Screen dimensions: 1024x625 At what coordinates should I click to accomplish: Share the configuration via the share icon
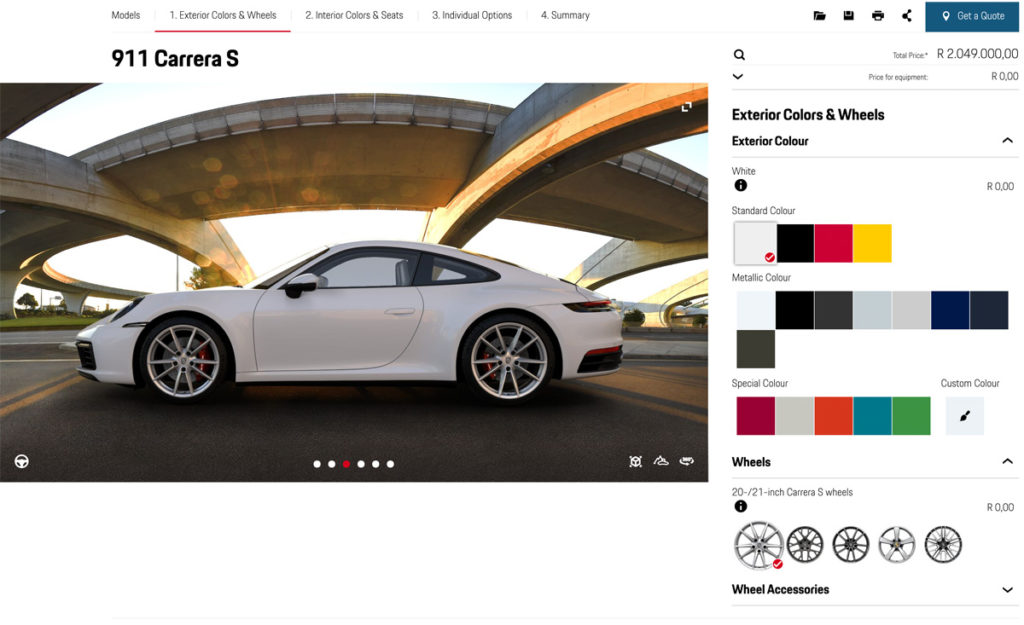[x=906, y=16]
